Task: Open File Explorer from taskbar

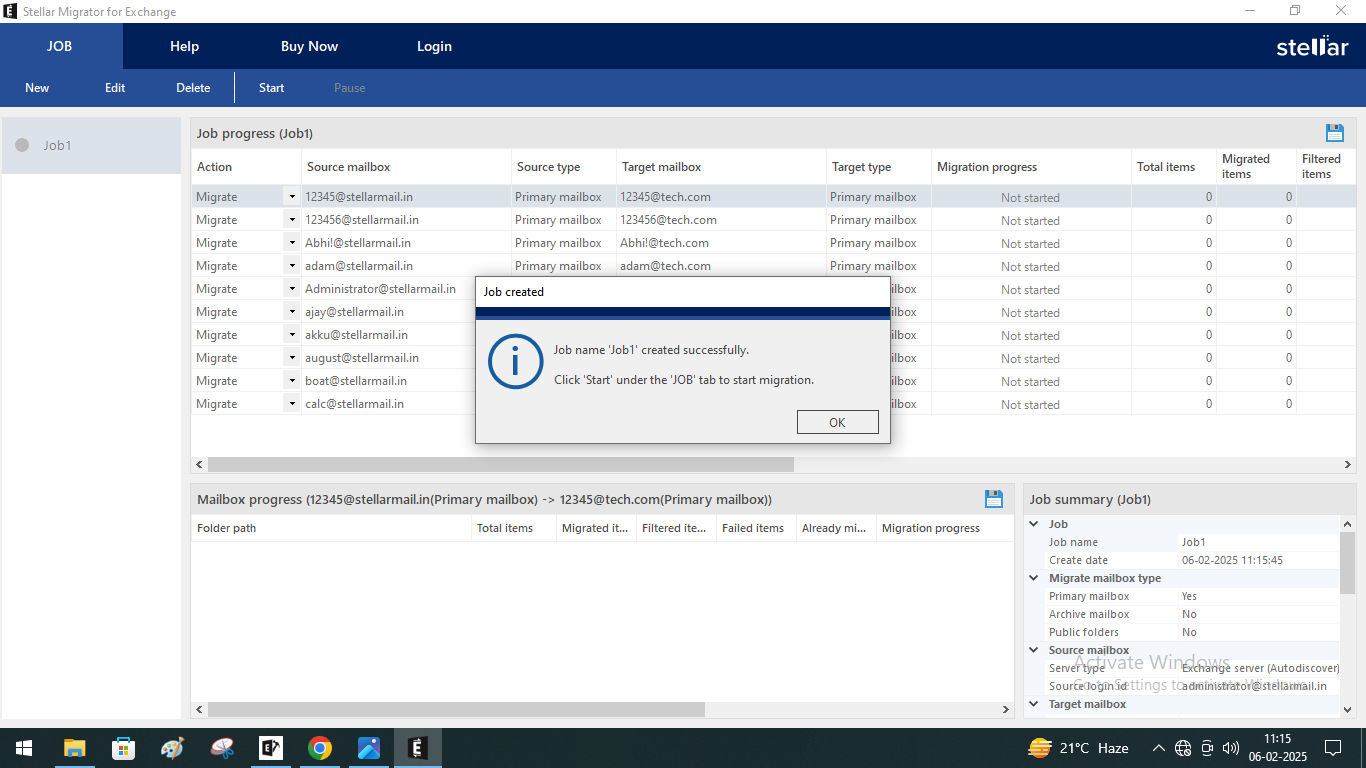Action: [74, 748]
